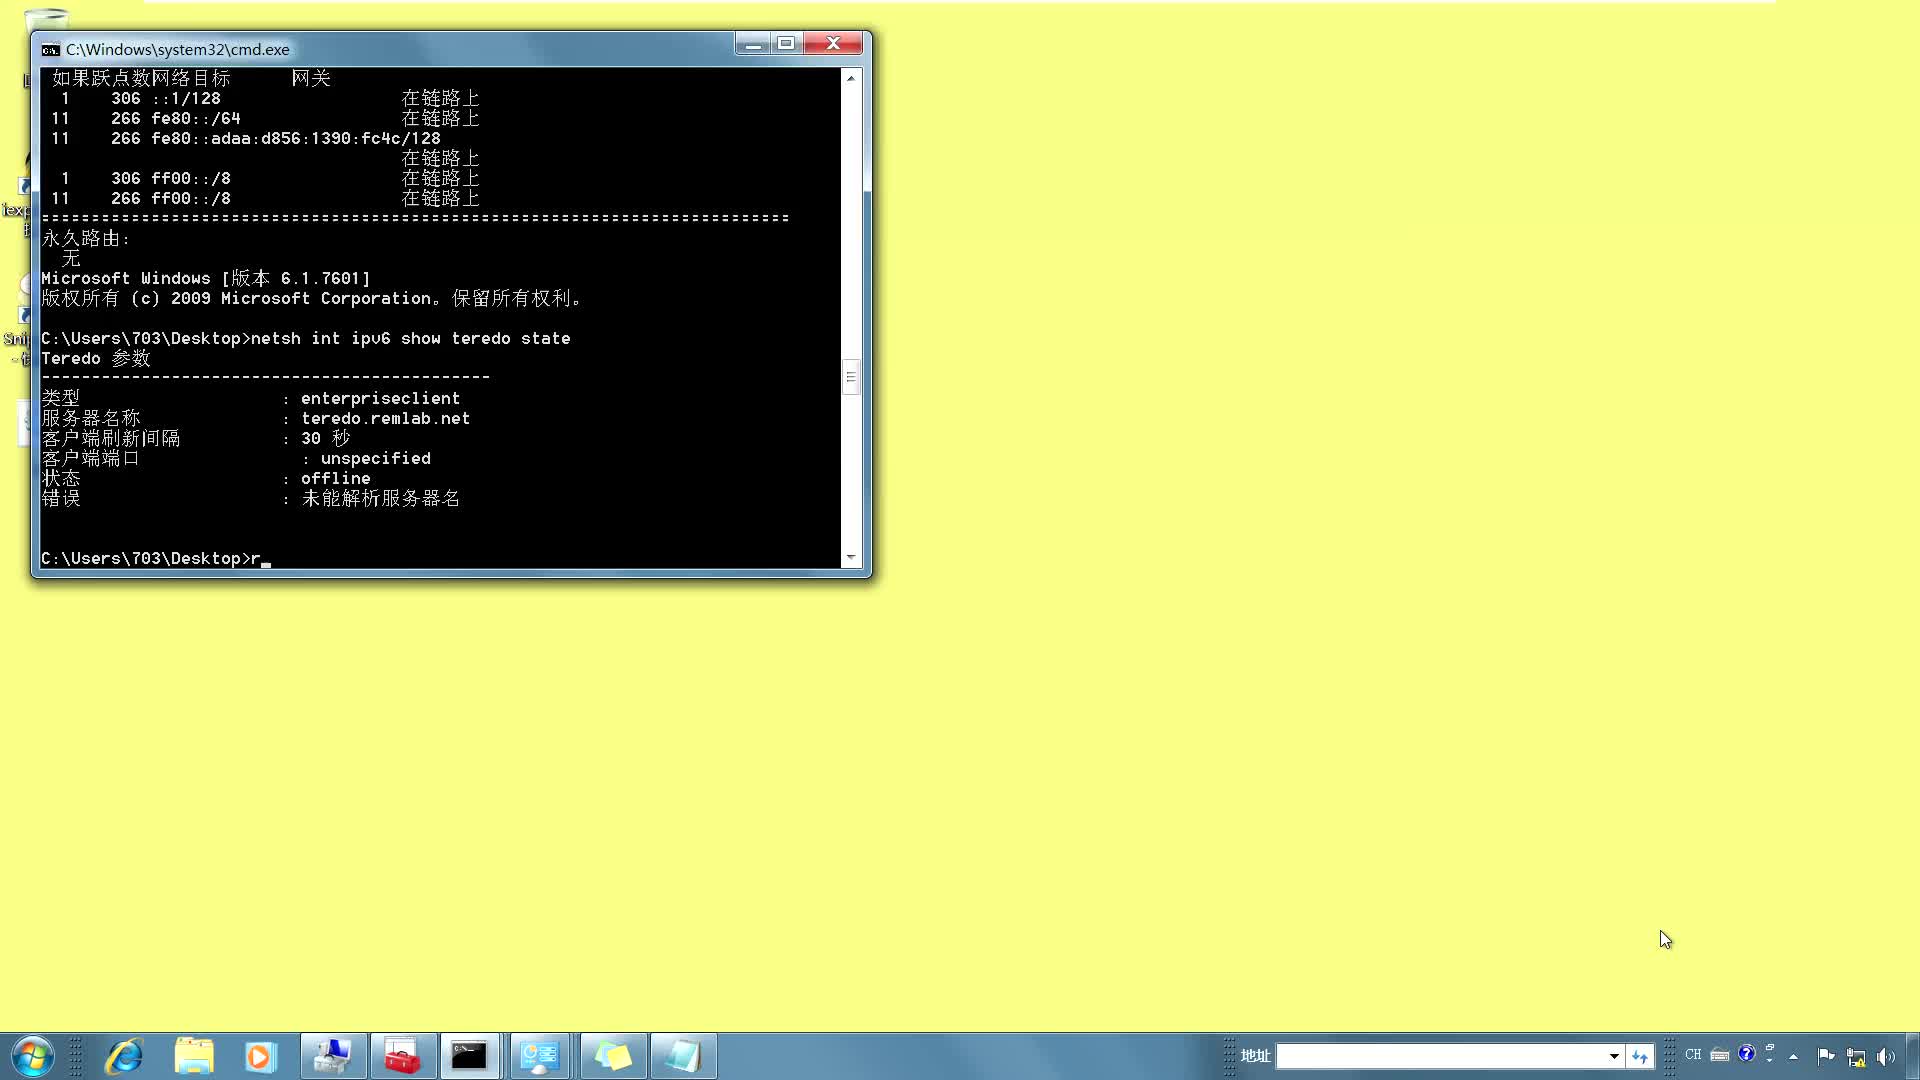1920x1080 pixels.
Task: Open Sticky Notes taskbar icon
Action: [613, 1056]
